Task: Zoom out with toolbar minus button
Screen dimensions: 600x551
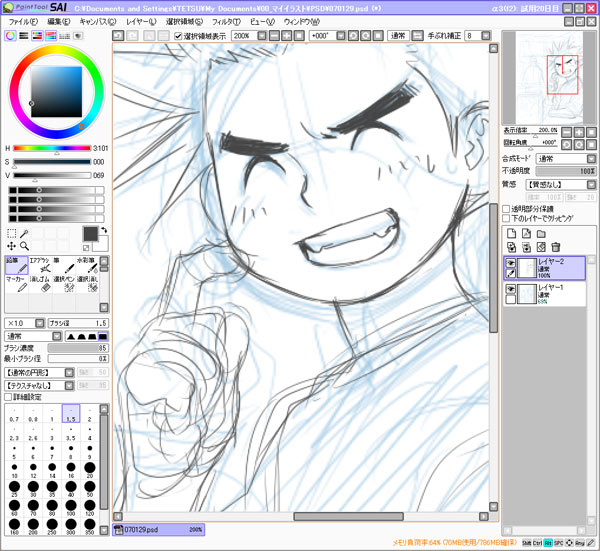Action: (274, 36)
